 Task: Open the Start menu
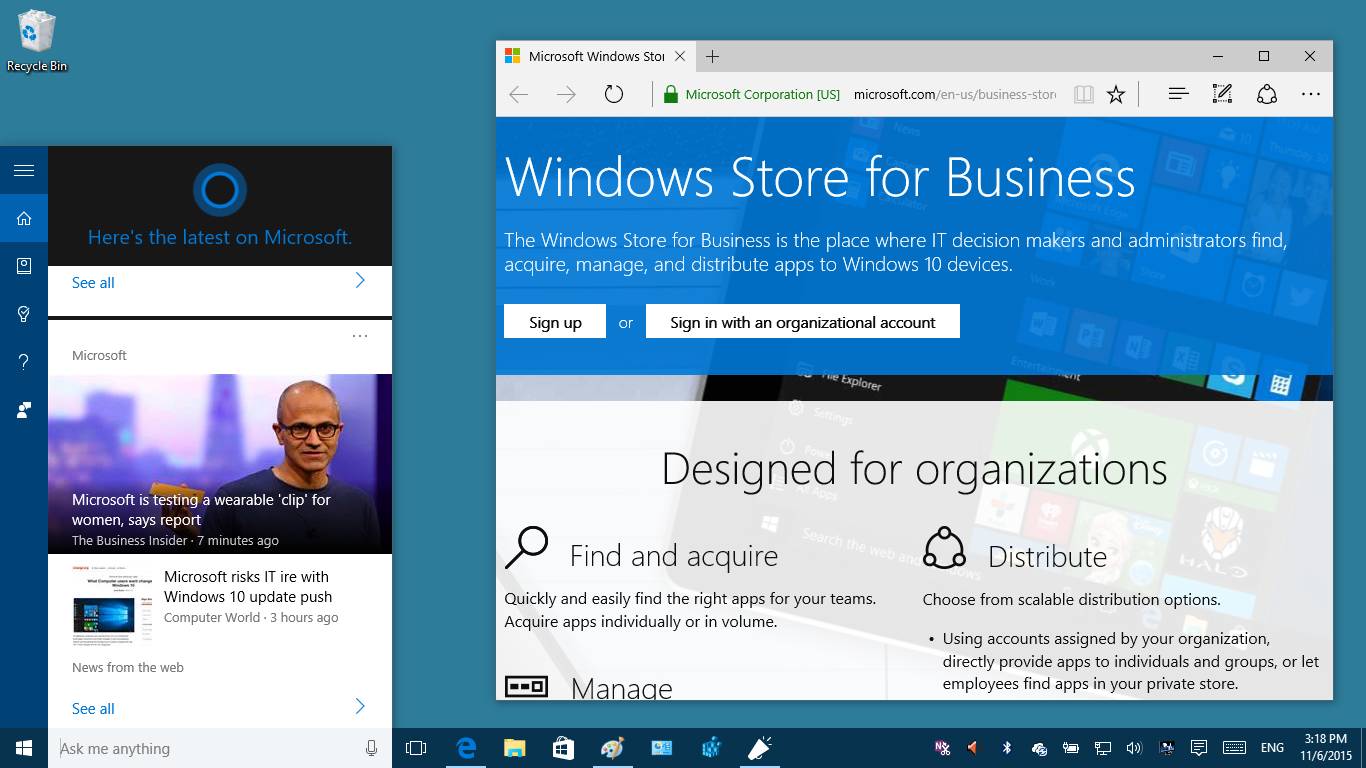pyautogui.click(x=24, y=748)
